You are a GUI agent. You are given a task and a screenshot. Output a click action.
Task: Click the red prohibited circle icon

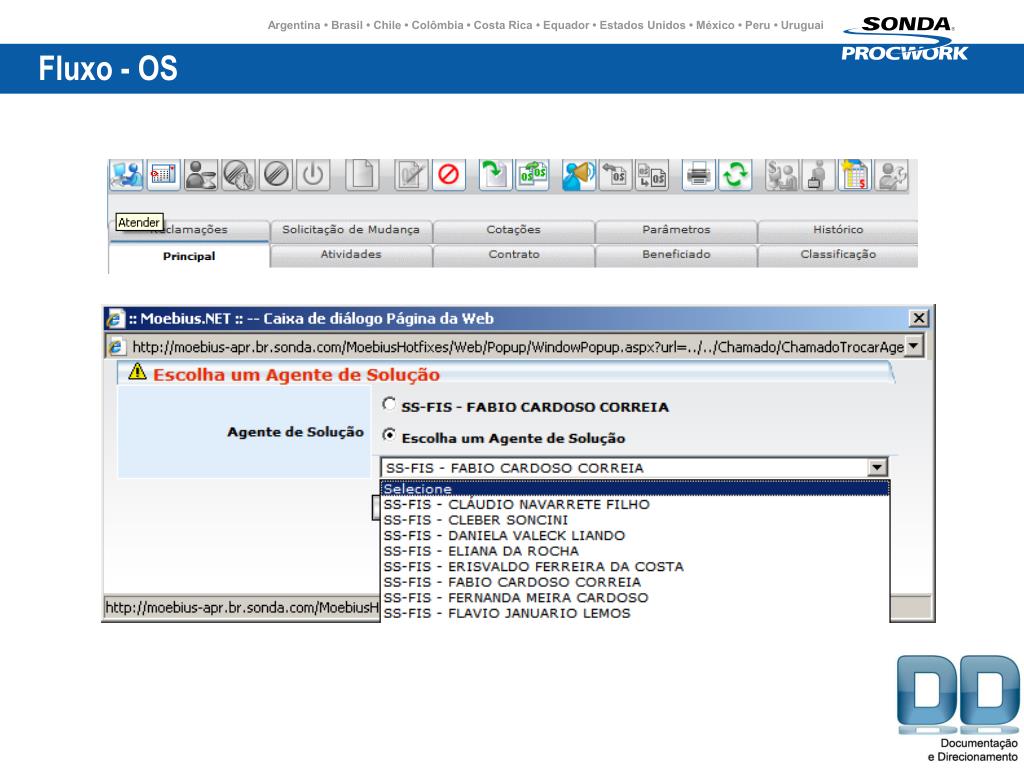point(449,175)
